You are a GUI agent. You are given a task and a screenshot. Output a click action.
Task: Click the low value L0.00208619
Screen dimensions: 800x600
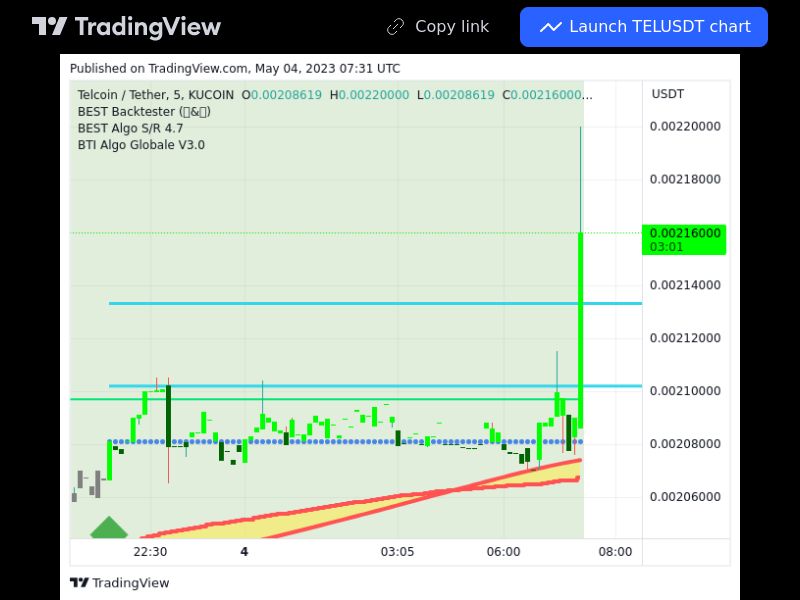tap(456, 95)
